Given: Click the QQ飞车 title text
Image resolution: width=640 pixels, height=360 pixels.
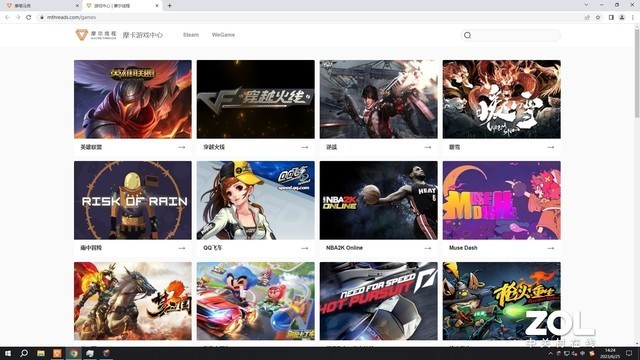Looking at the screenshot, I should [x=213, y=248].
